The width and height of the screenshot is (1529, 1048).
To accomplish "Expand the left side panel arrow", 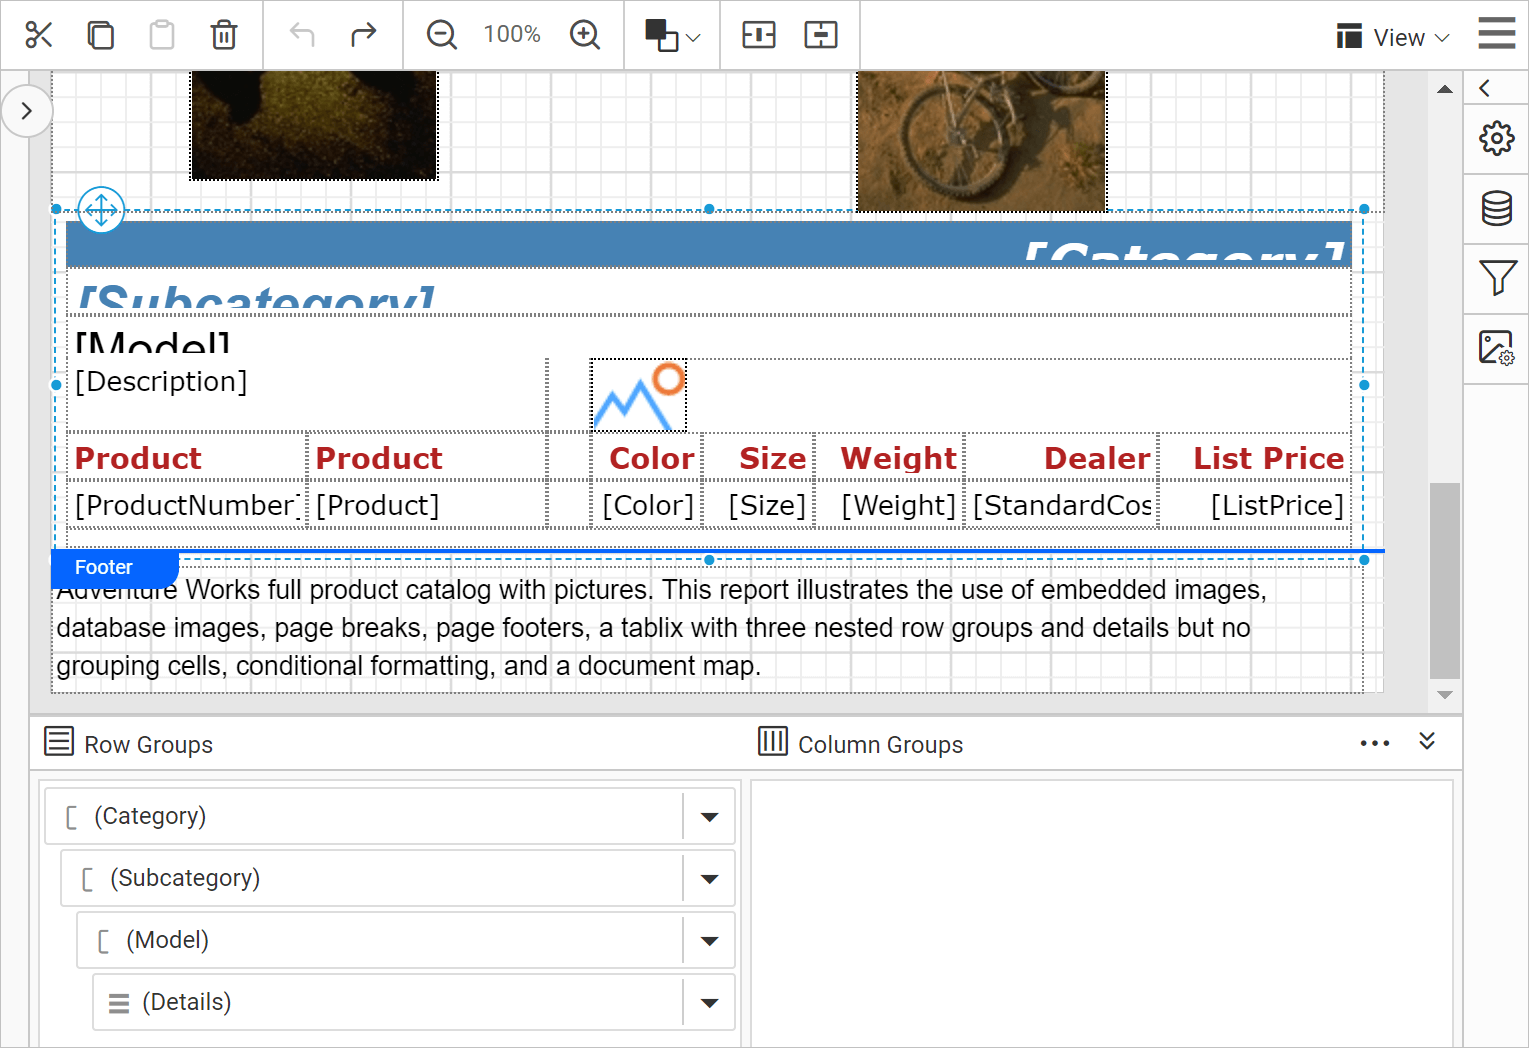I will [27, 111].
